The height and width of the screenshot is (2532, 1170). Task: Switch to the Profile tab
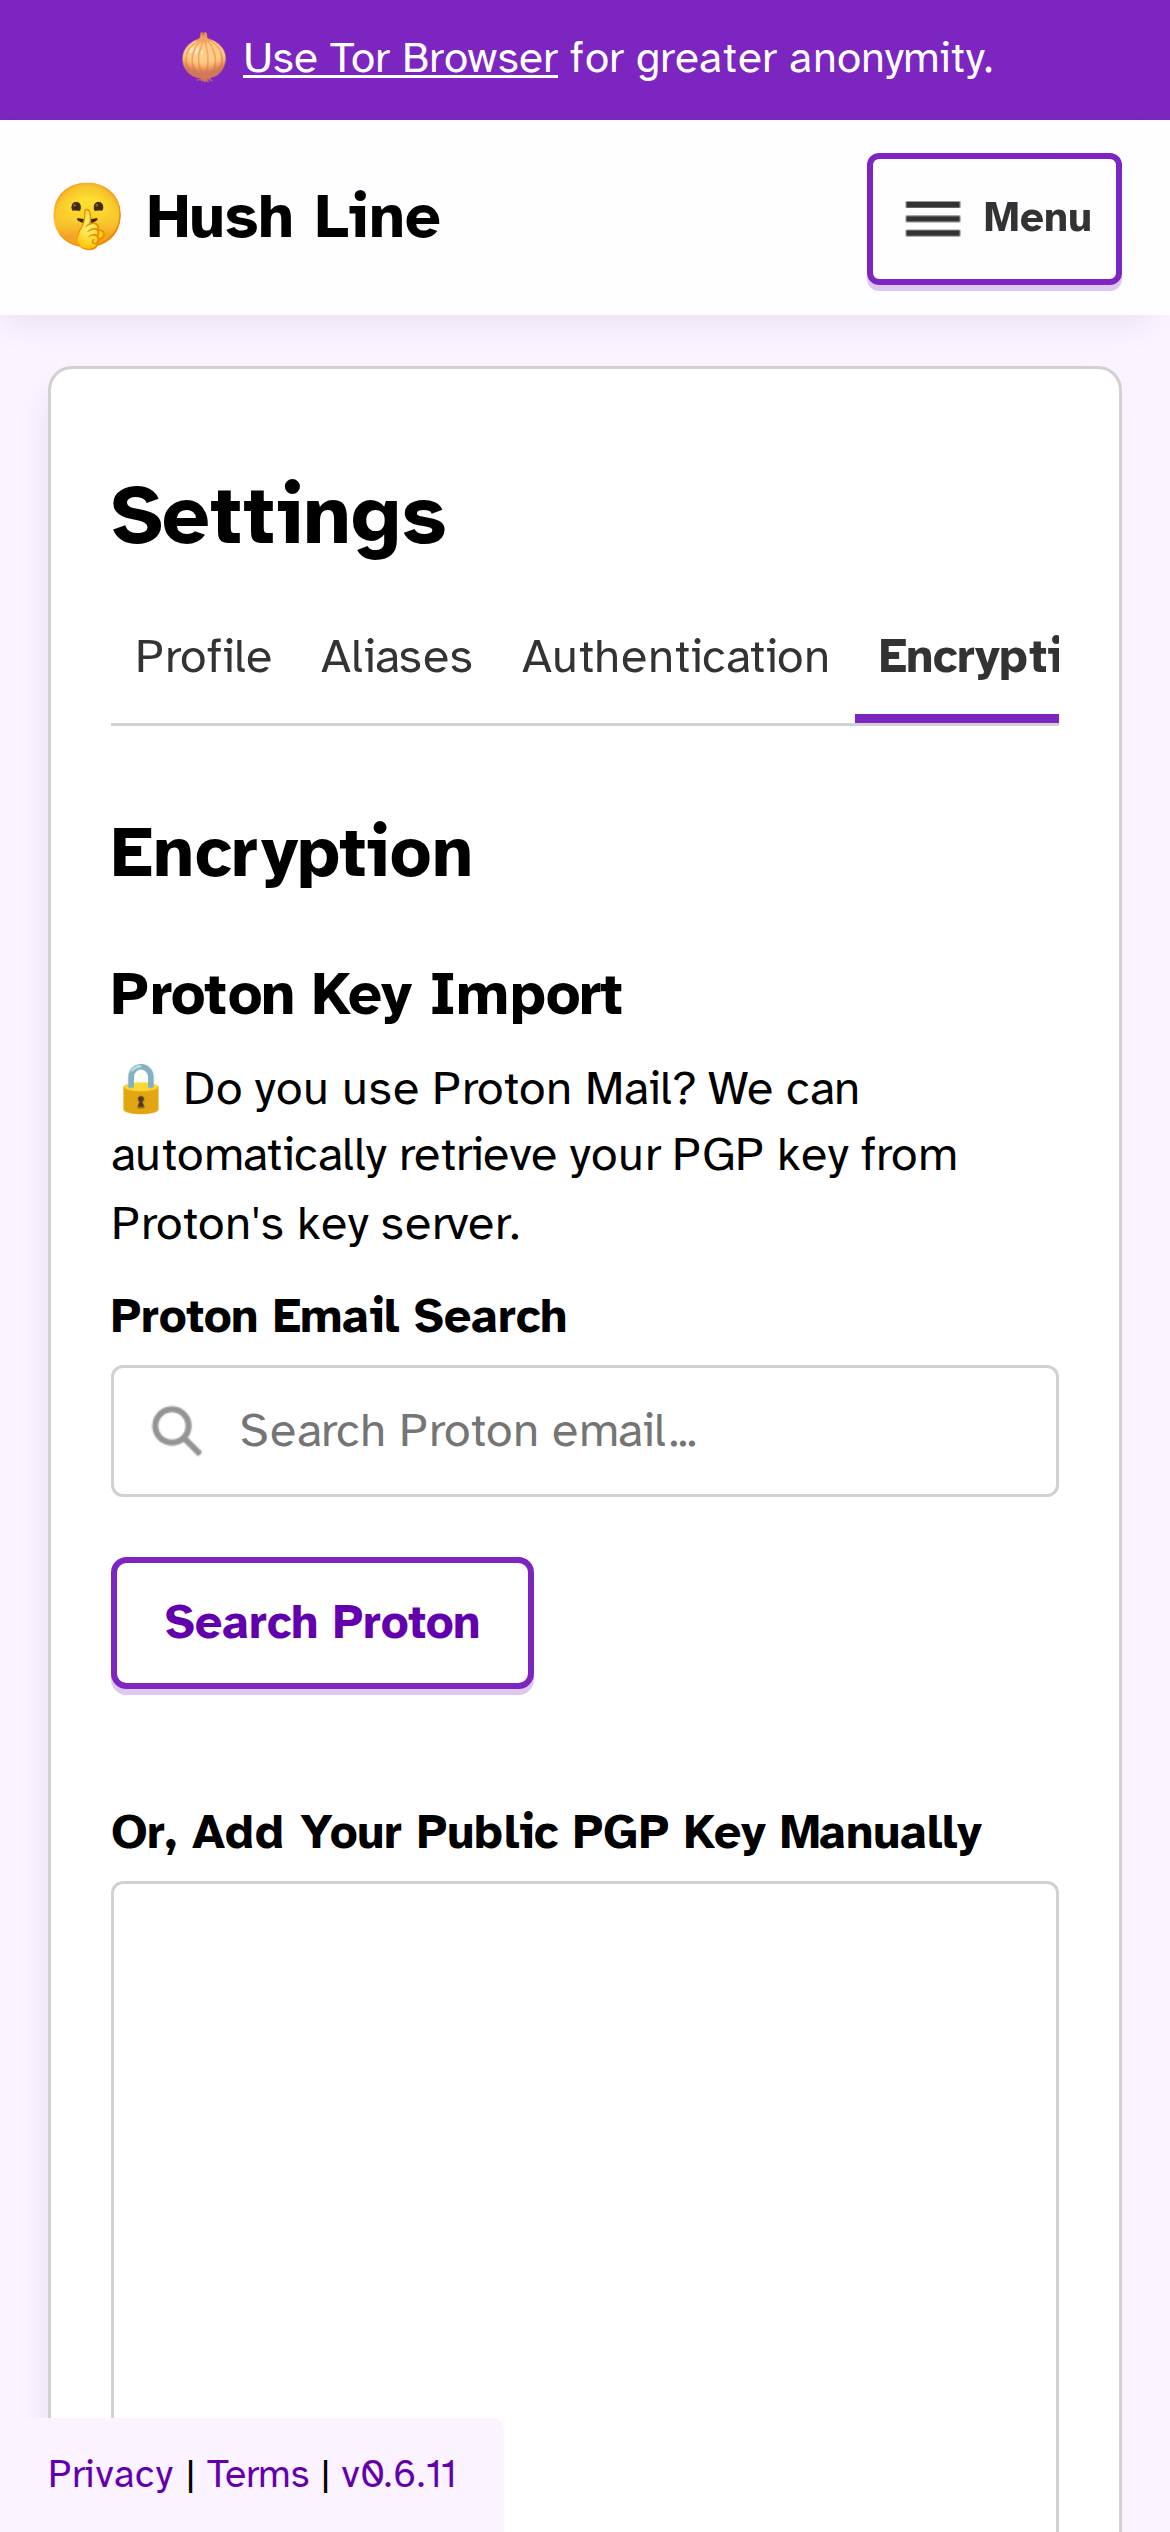tap(202, 657)
